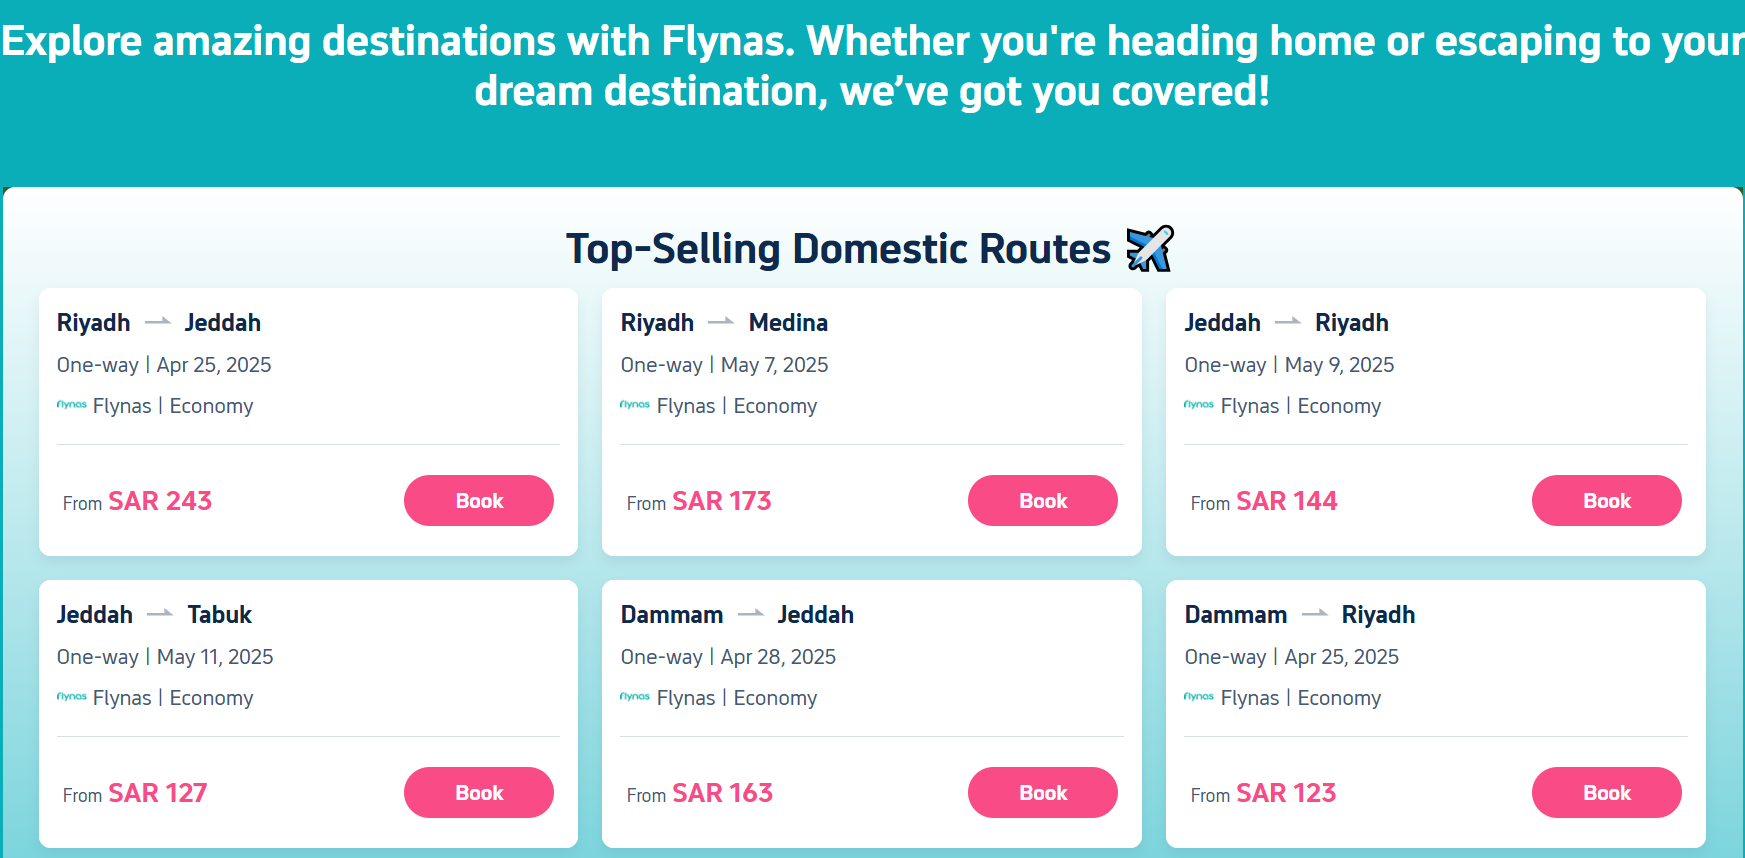
Task: Book the Dammam to Jeddah flight
Action: [x=1043, y=792]
